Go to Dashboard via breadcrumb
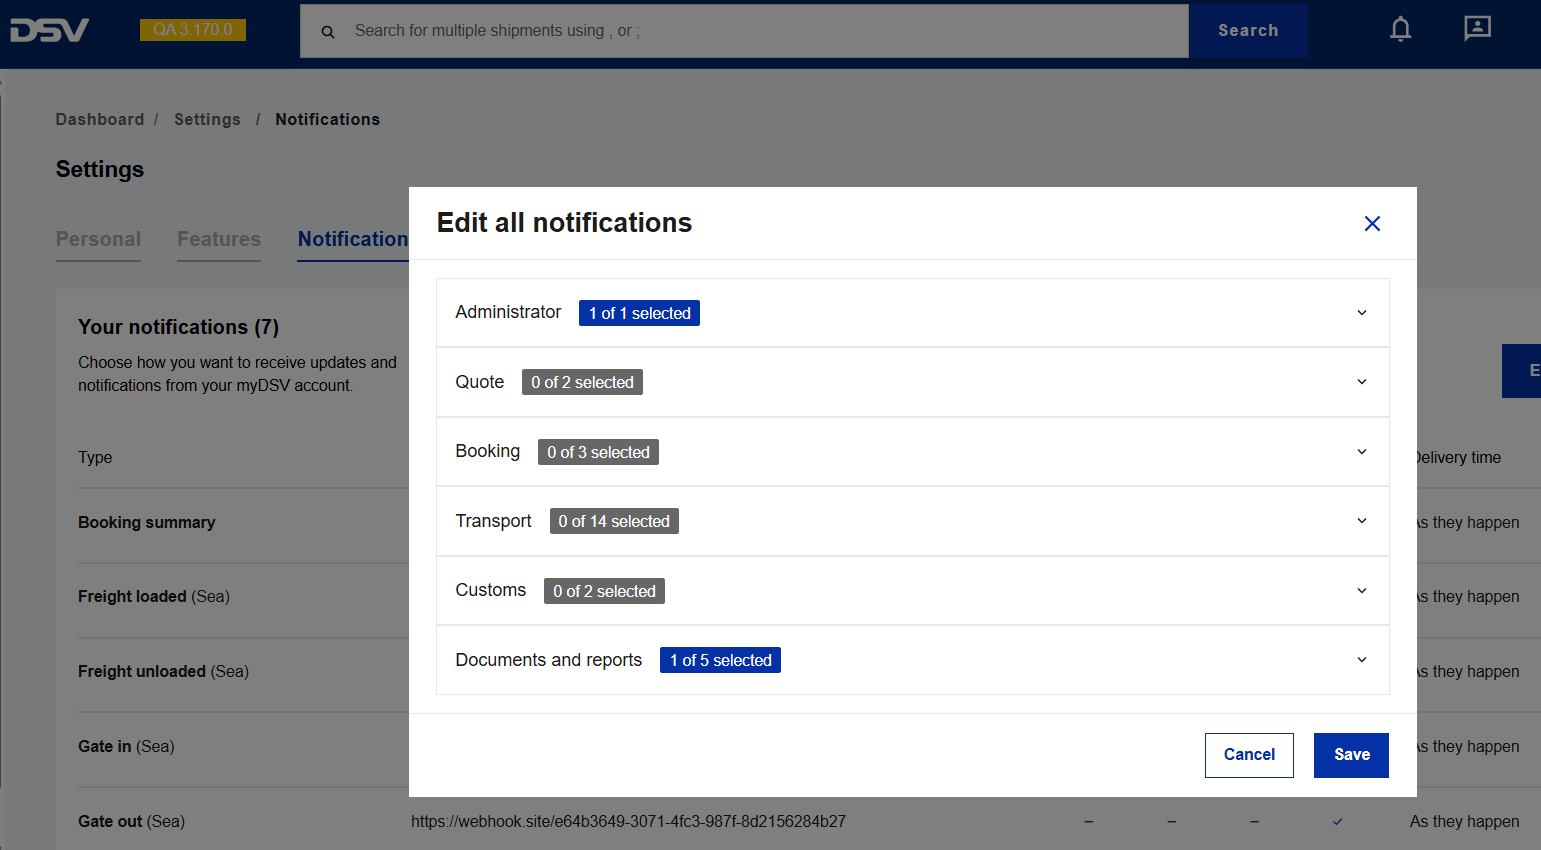 (100, 120)
